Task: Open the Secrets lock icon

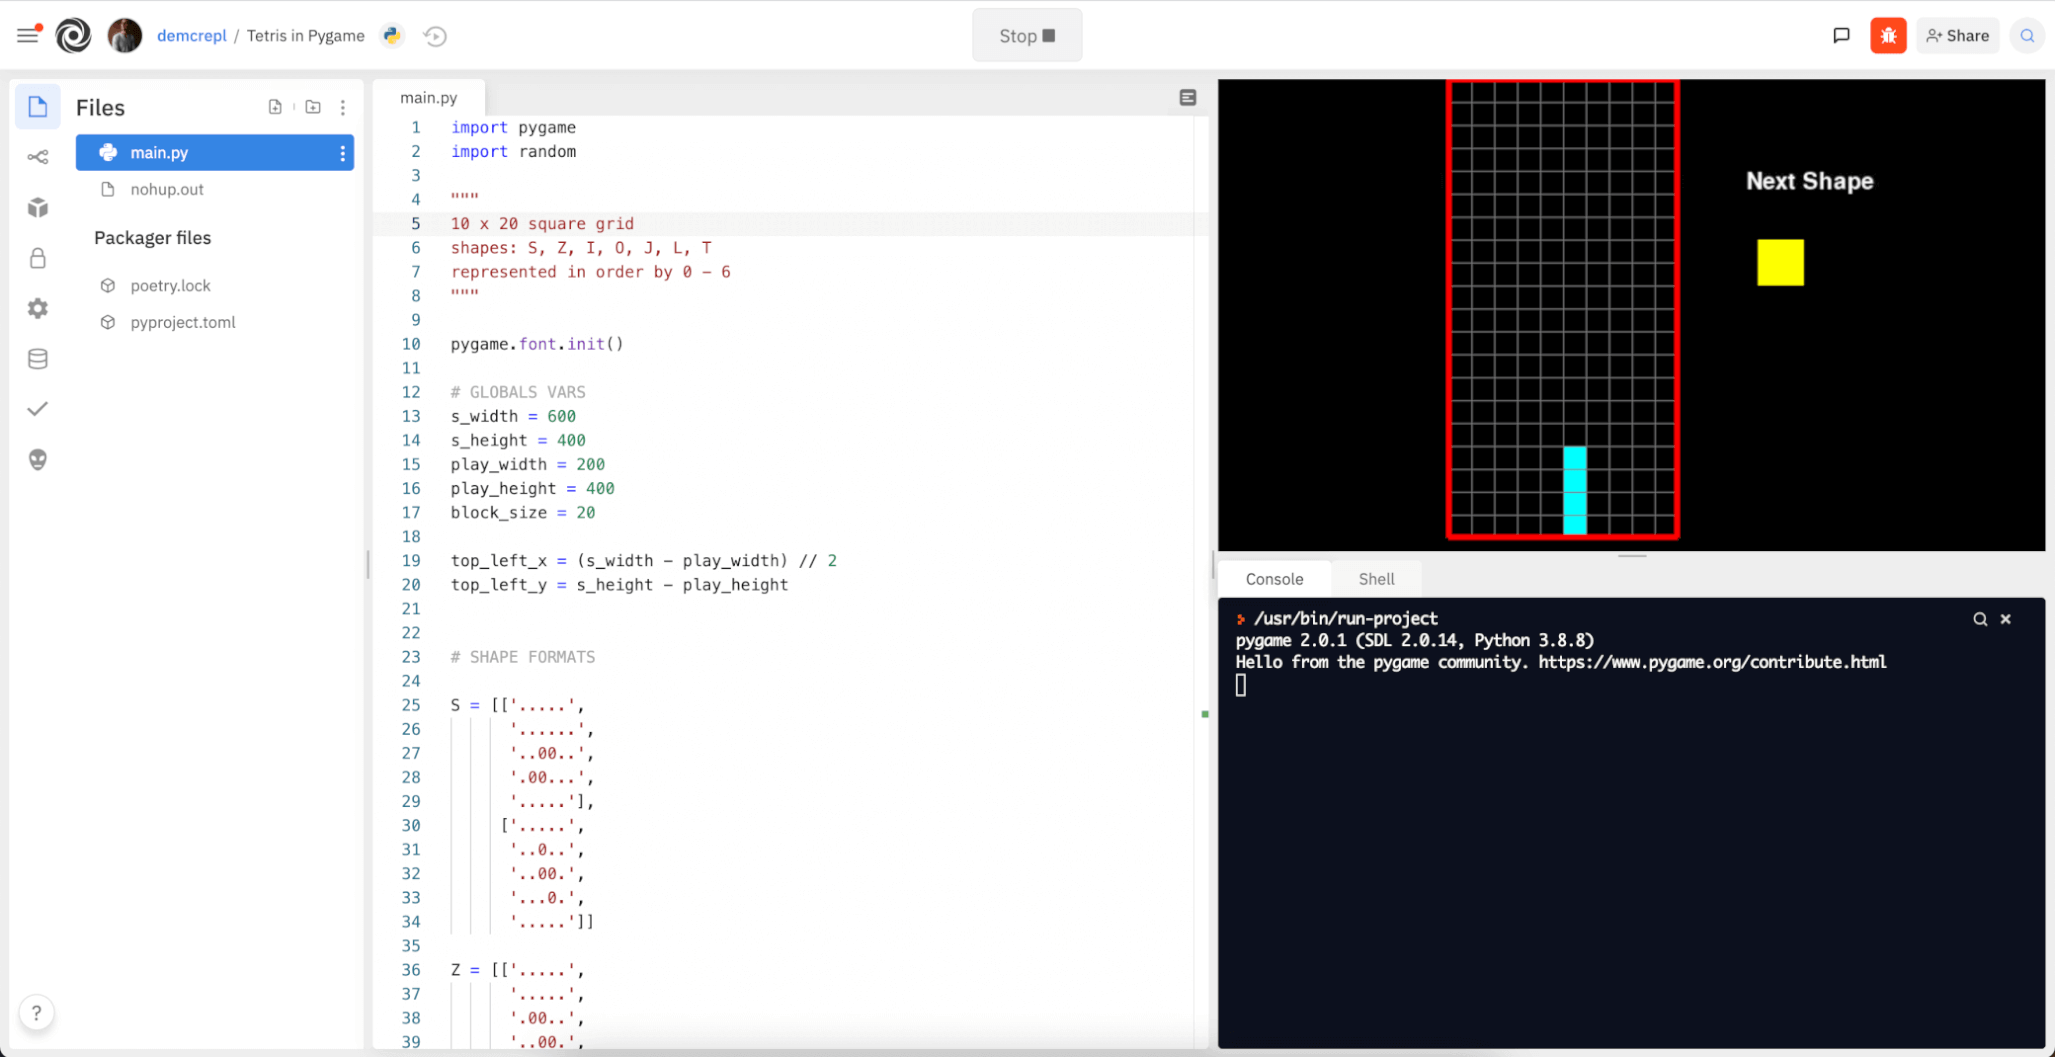Action: pos(38,258)
